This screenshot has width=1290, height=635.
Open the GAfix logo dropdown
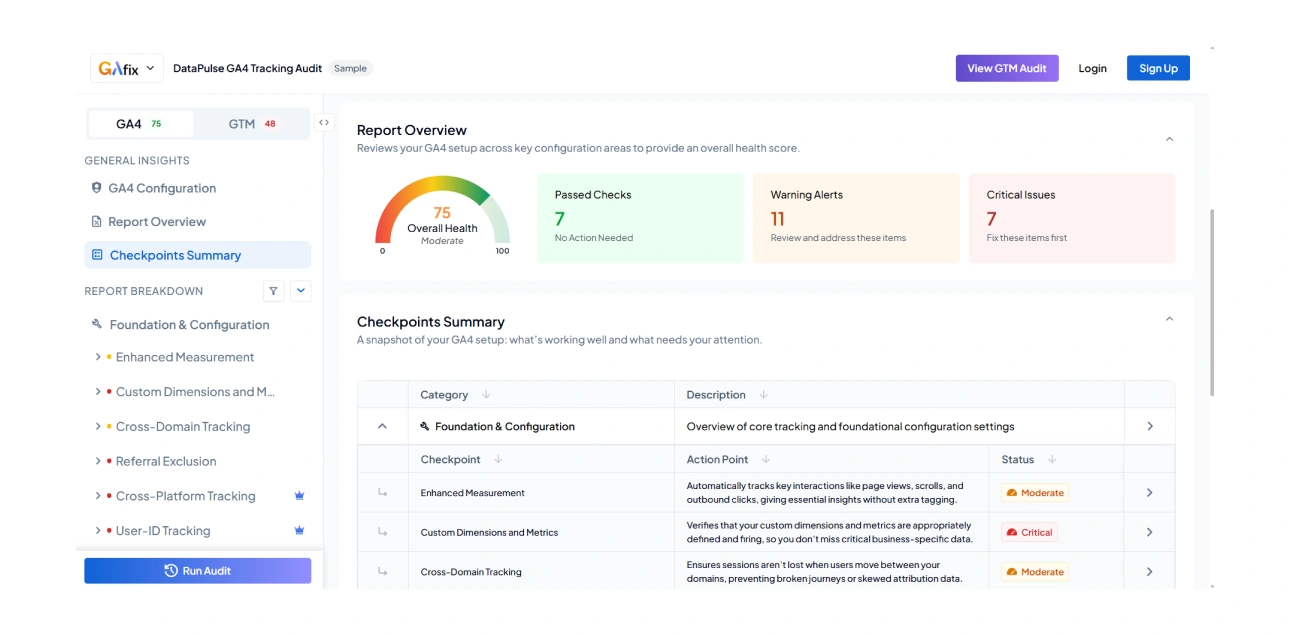(126, 68)
